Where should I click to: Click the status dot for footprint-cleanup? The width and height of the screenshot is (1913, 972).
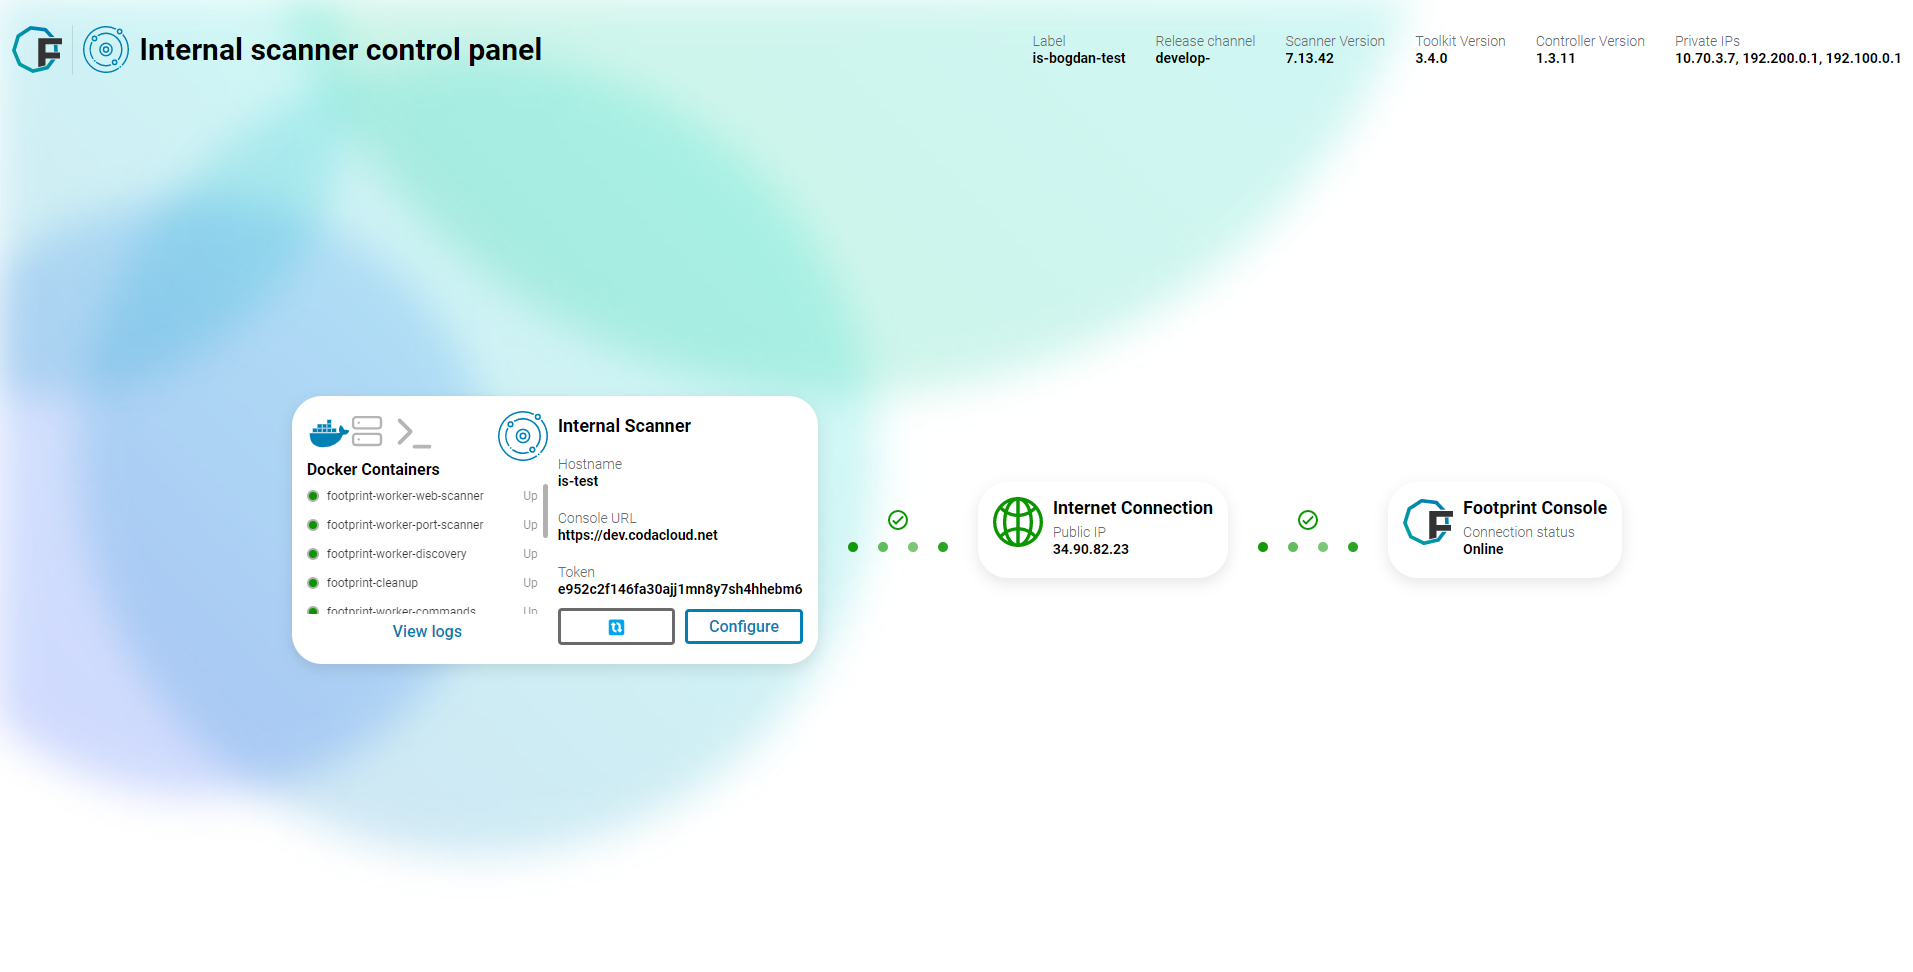(314, 582)
